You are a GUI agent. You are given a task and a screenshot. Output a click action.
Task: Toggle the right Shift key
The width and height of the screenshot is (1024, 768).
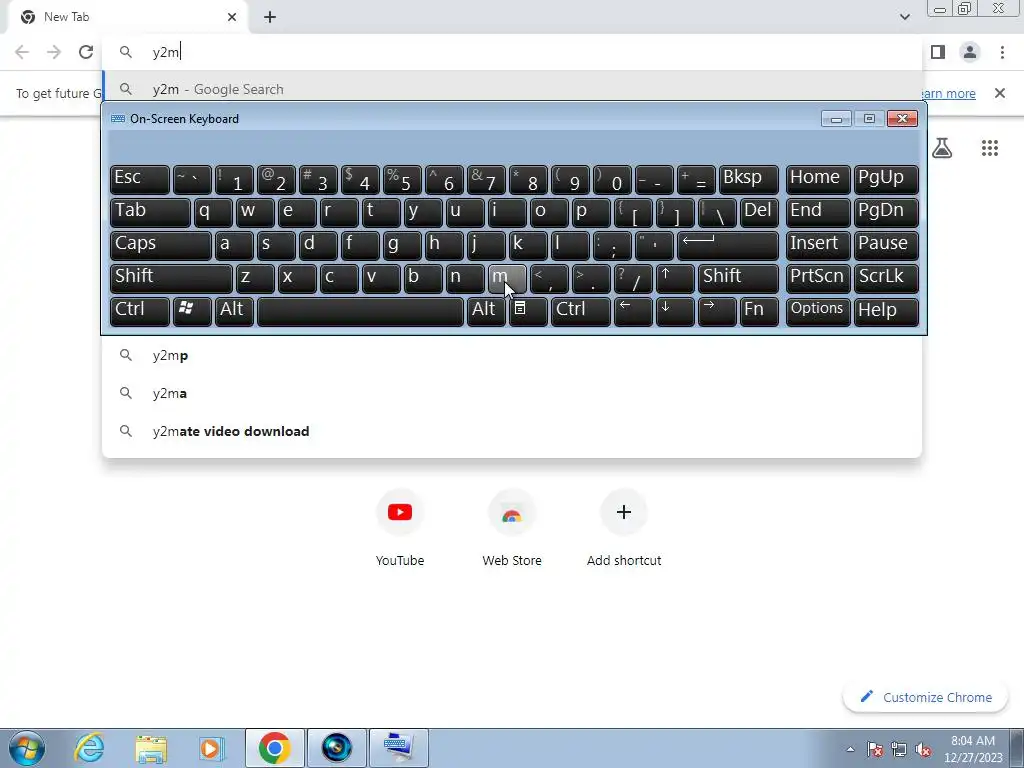pyautogui.click(x=739, y=278)
